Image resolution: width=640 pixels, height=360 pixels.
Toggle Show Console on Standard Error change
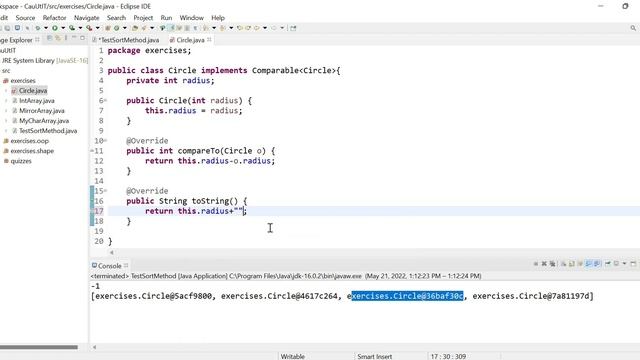pyautogui.click(x=597, y=264)
